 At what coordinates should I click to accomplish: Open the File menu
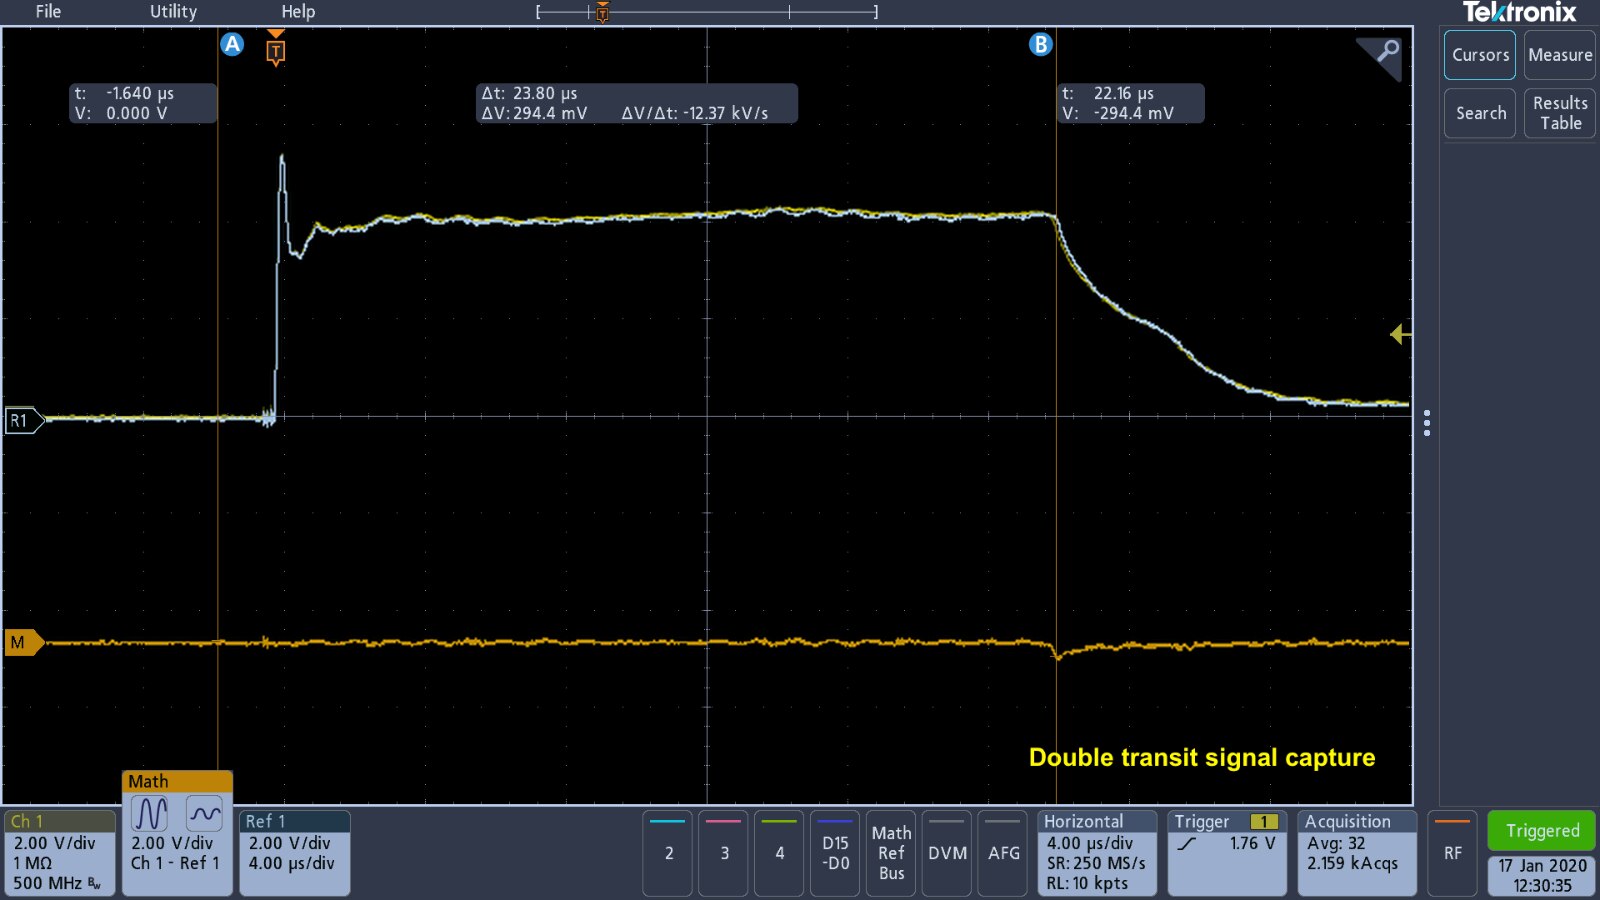tap(48, 12)
